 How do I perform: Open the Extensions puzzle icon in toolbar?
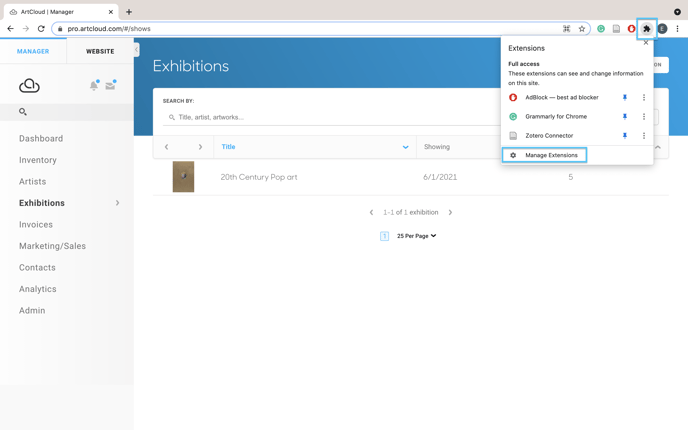(x=646, y=29)
